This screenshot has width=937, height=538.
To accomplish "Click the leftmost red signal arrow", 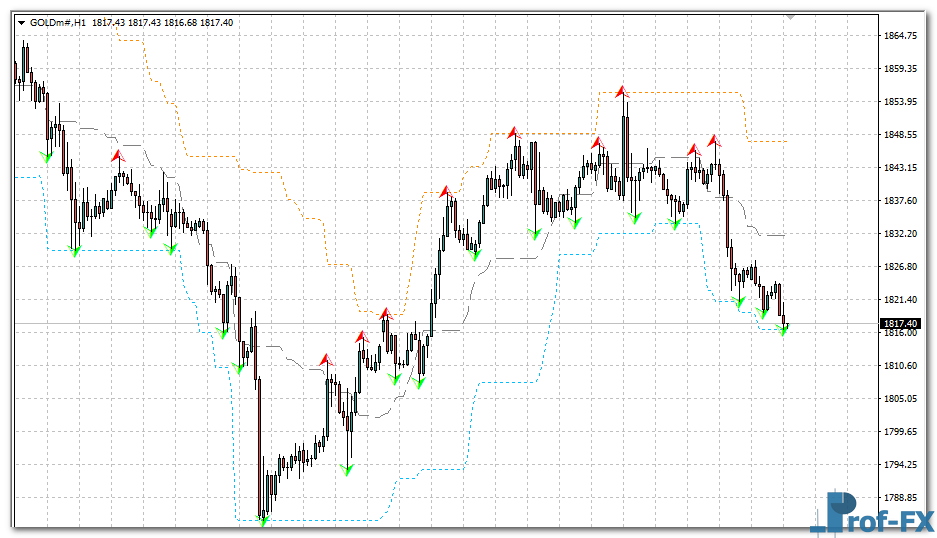I will coord(117,155).
